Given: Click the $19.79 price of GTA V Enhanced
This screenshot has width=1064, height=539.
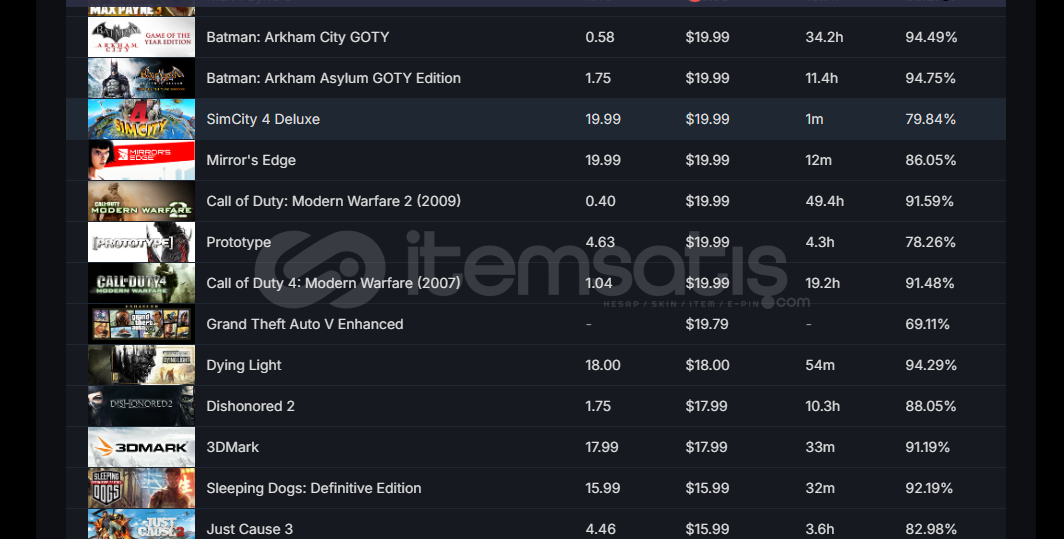Looking at the screenshot, I should pos(707,324).
